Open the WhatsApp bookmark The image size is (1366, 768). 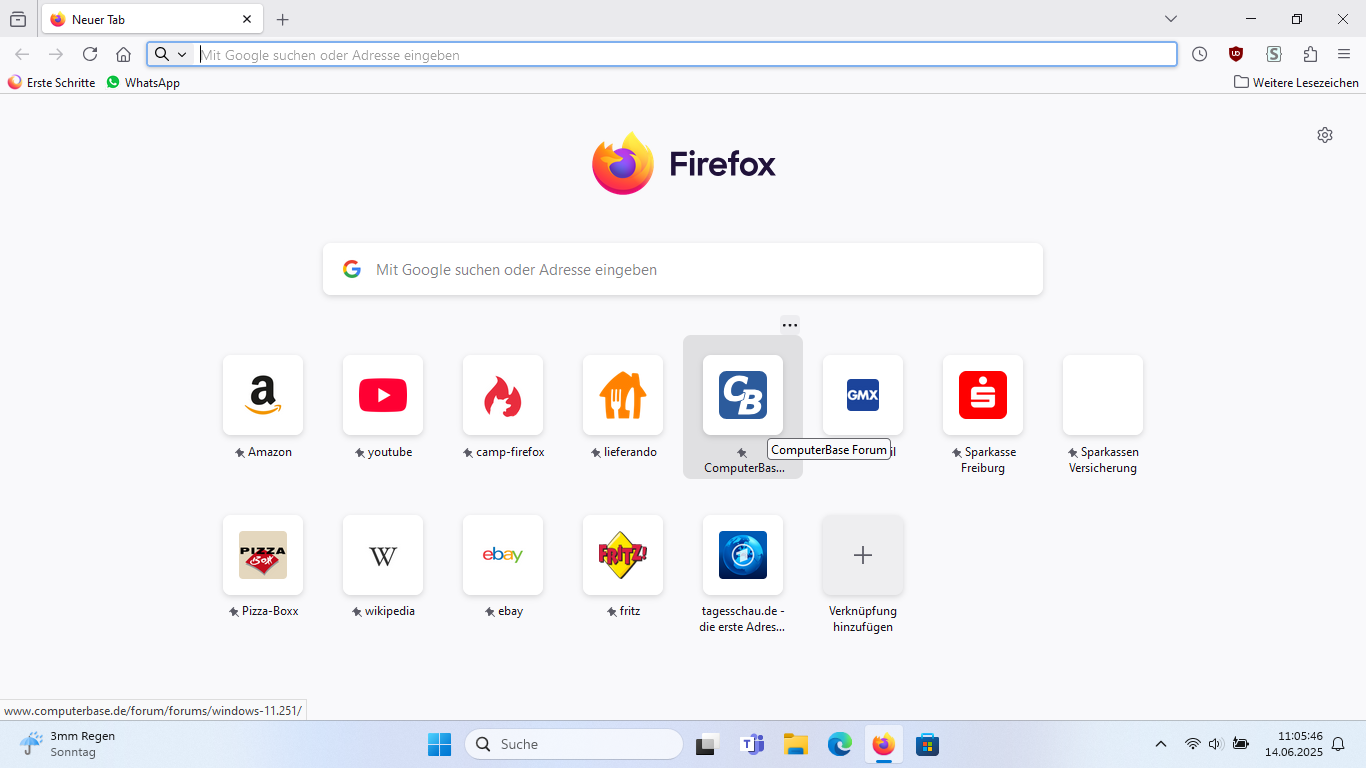tap(143, 83)
